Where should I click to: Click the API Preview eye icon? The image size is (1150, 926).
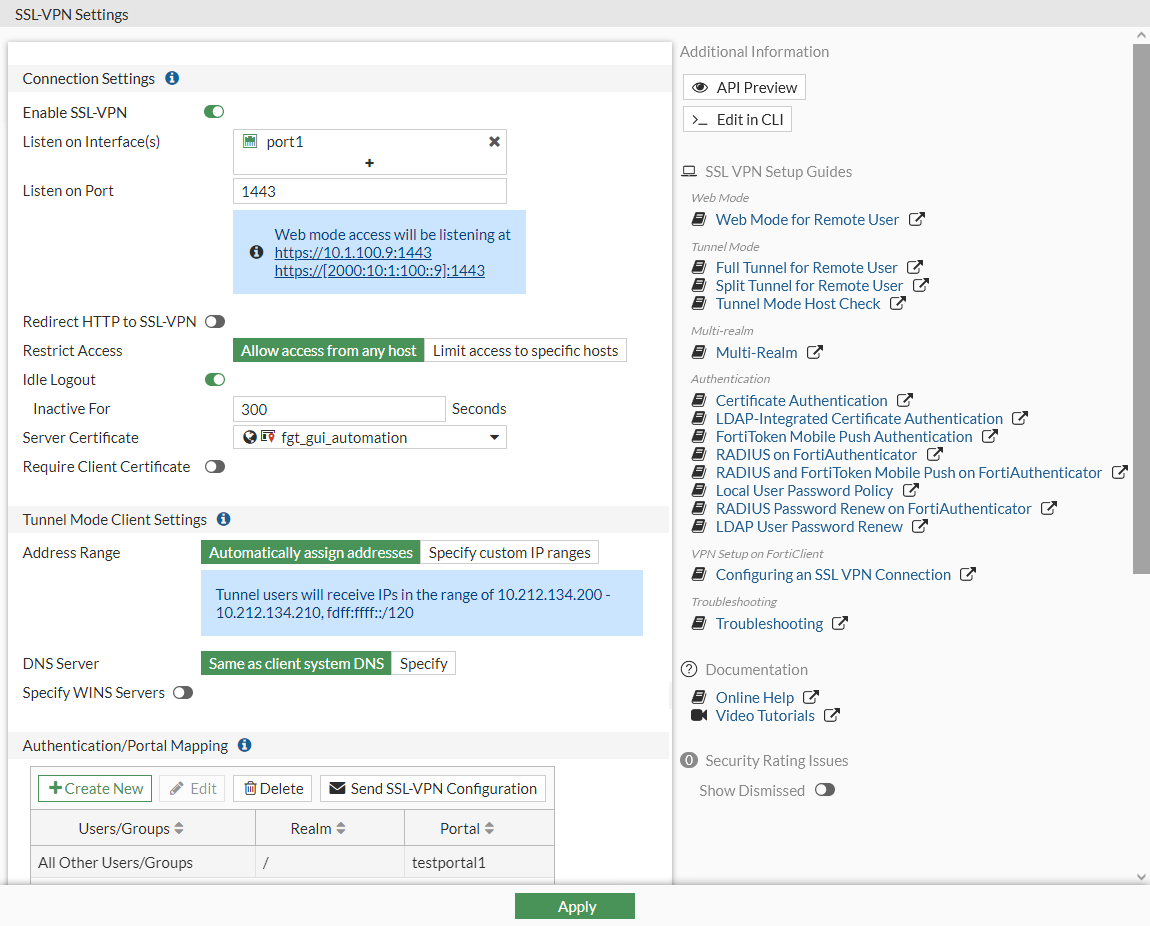(x=700, y=87)
